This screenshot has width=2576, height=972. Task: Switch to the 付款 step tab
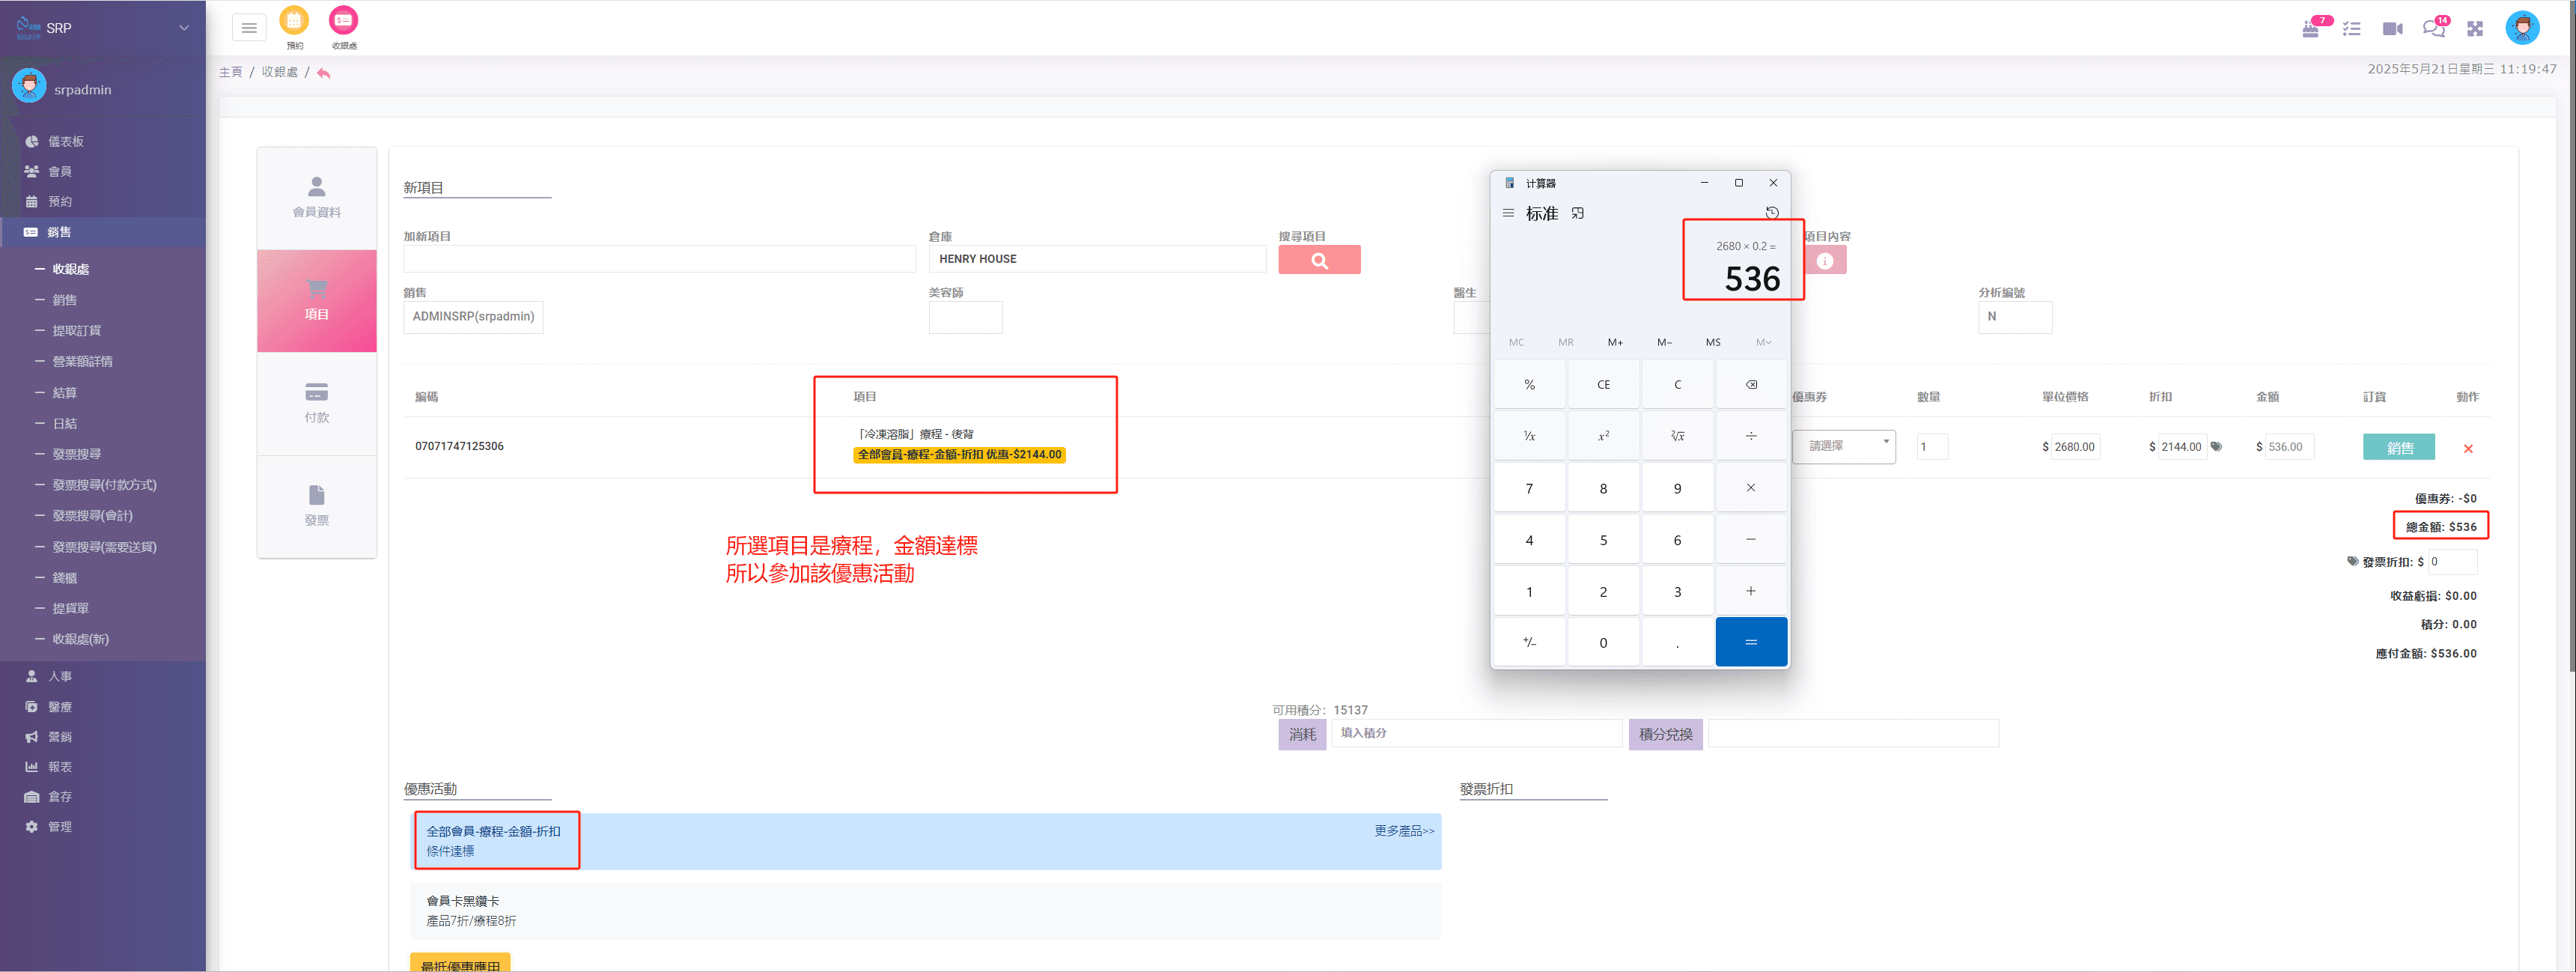(316, 403)
